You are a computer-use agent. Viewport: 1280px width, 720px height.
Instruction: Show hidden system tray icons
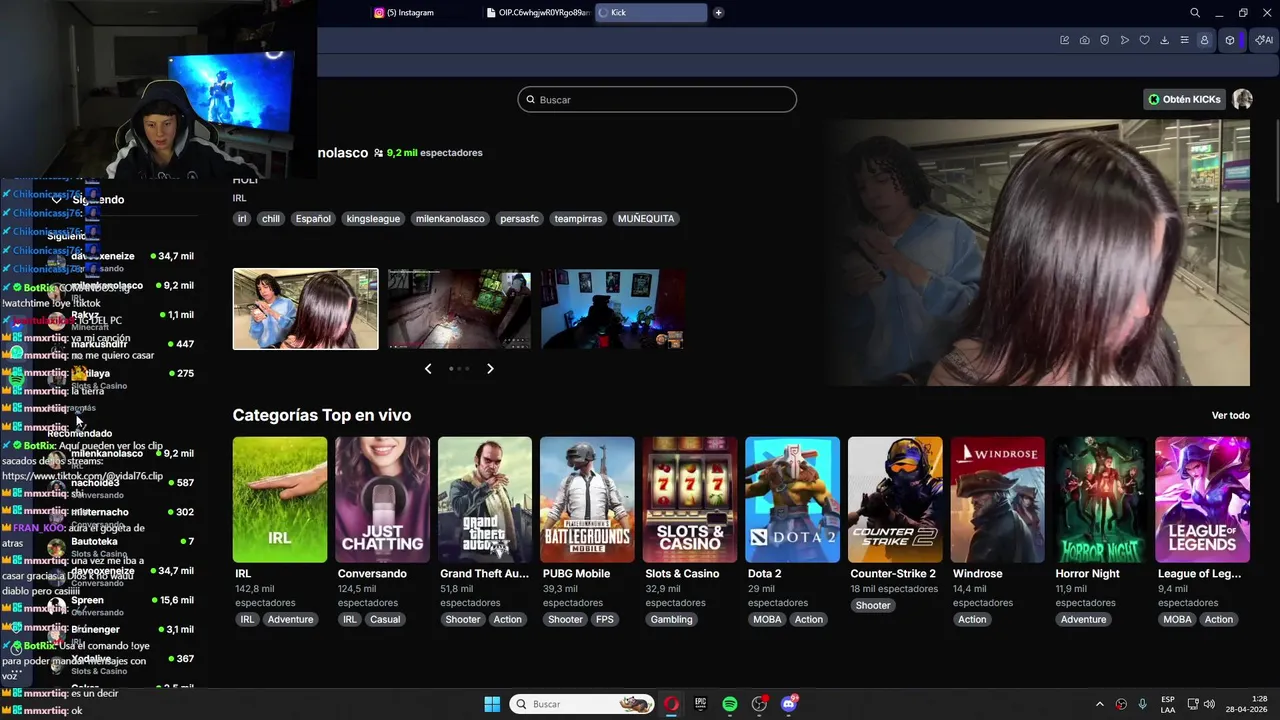point(1099,704)
